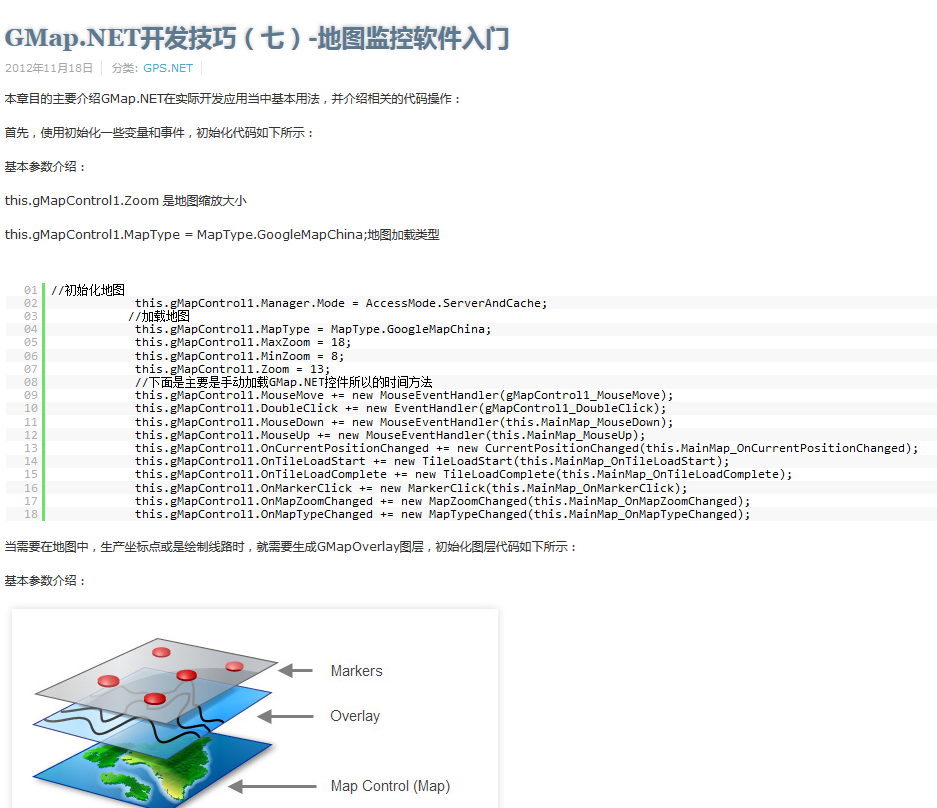Click the 基本参数介绍 heading above the diagram
This screenshot has width=937, height=808.
[x=45, y=581]
